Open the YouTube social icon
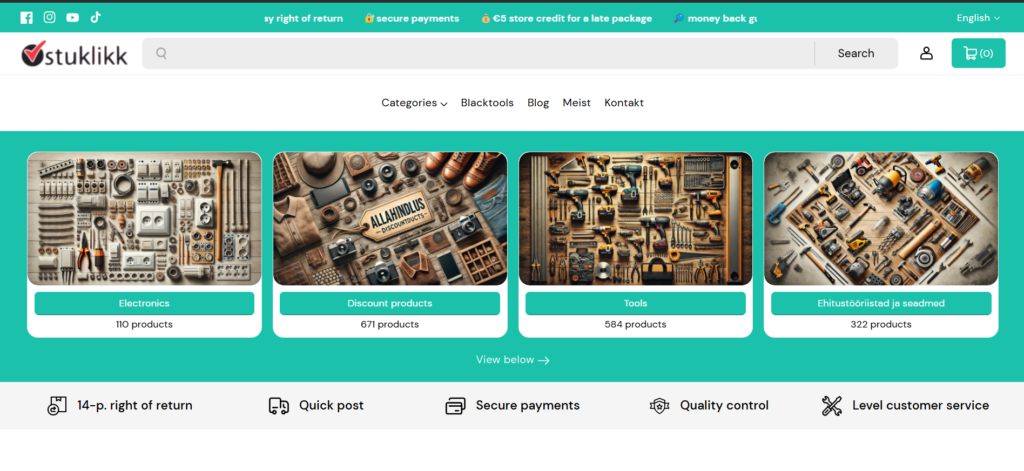Screen dimensions: 1024x471 click(72, 18)
